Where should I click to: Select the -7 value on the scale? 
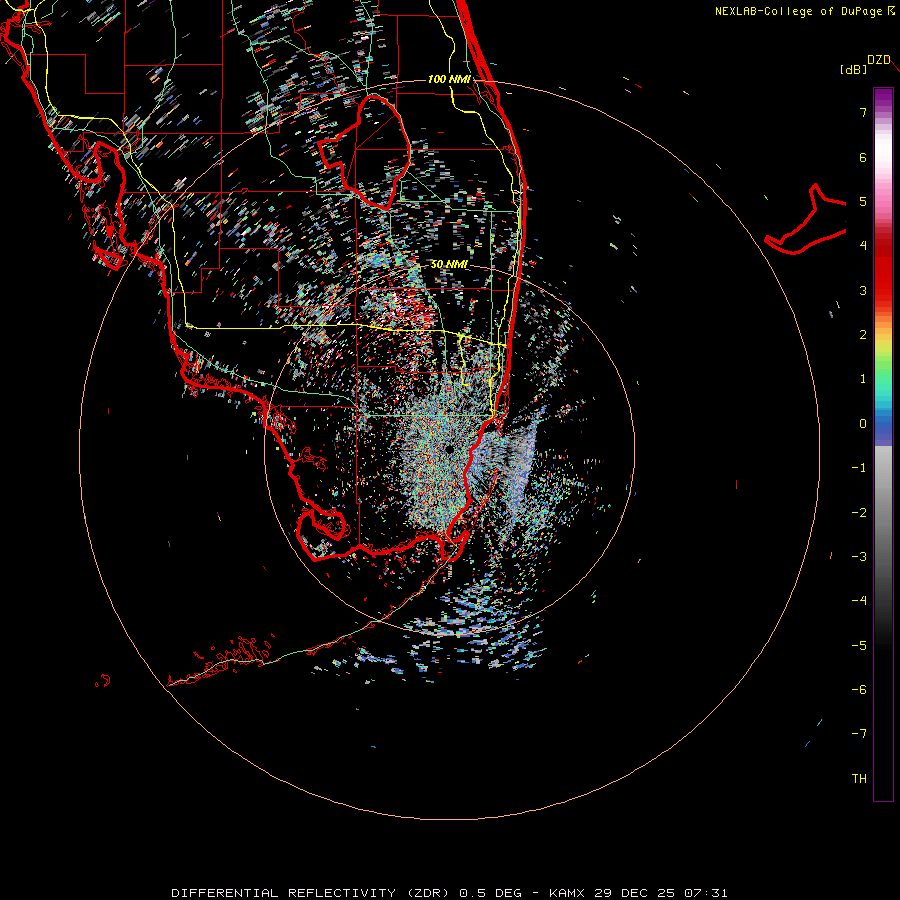[x=859, y=734]
